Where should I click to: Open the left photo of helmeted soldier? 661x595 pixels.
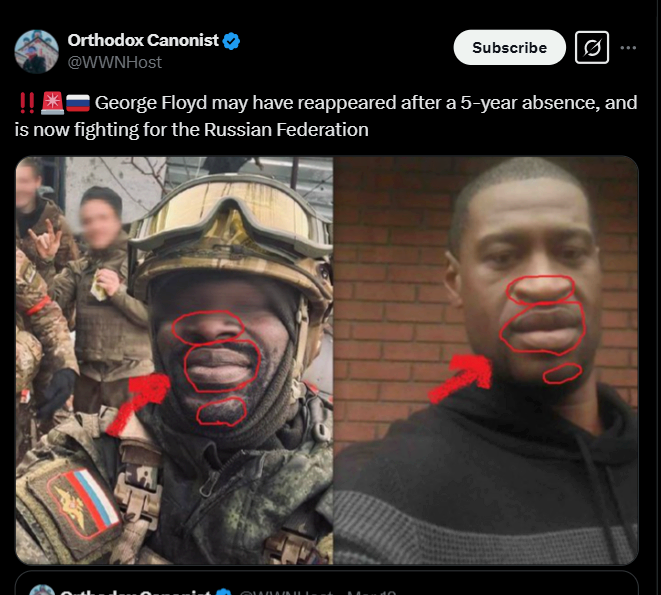point(174,361)
